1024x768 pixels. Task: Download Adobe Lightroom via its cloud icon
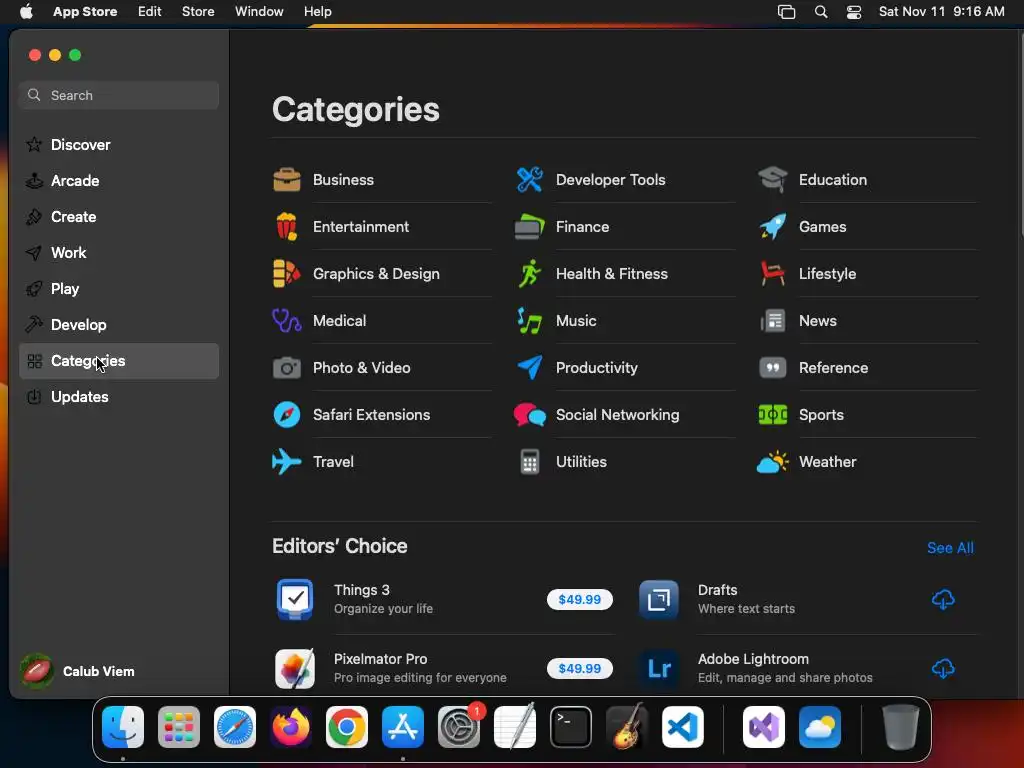(x=942, y=669)
